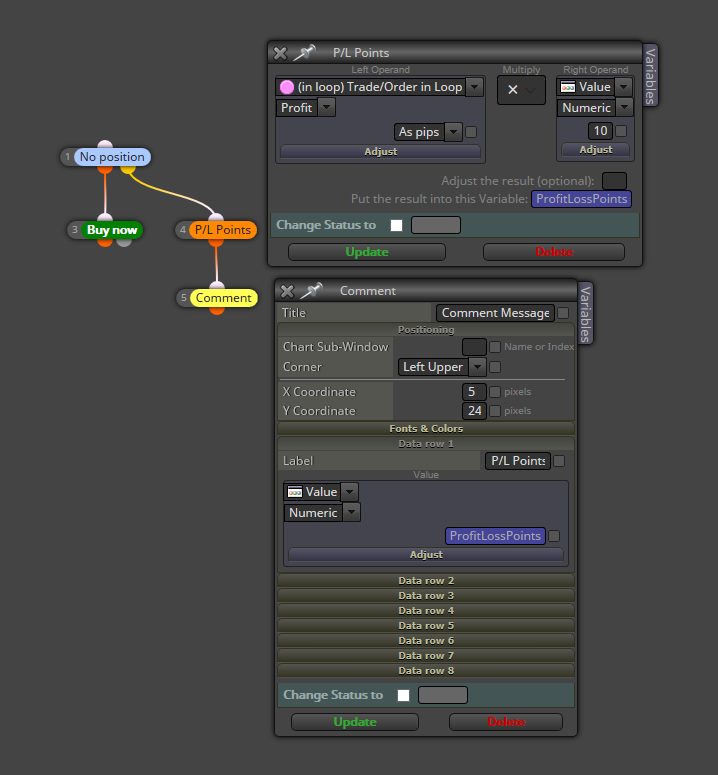Select the No position block
Viewport: 718px width, 775px height.
(112, 157)
